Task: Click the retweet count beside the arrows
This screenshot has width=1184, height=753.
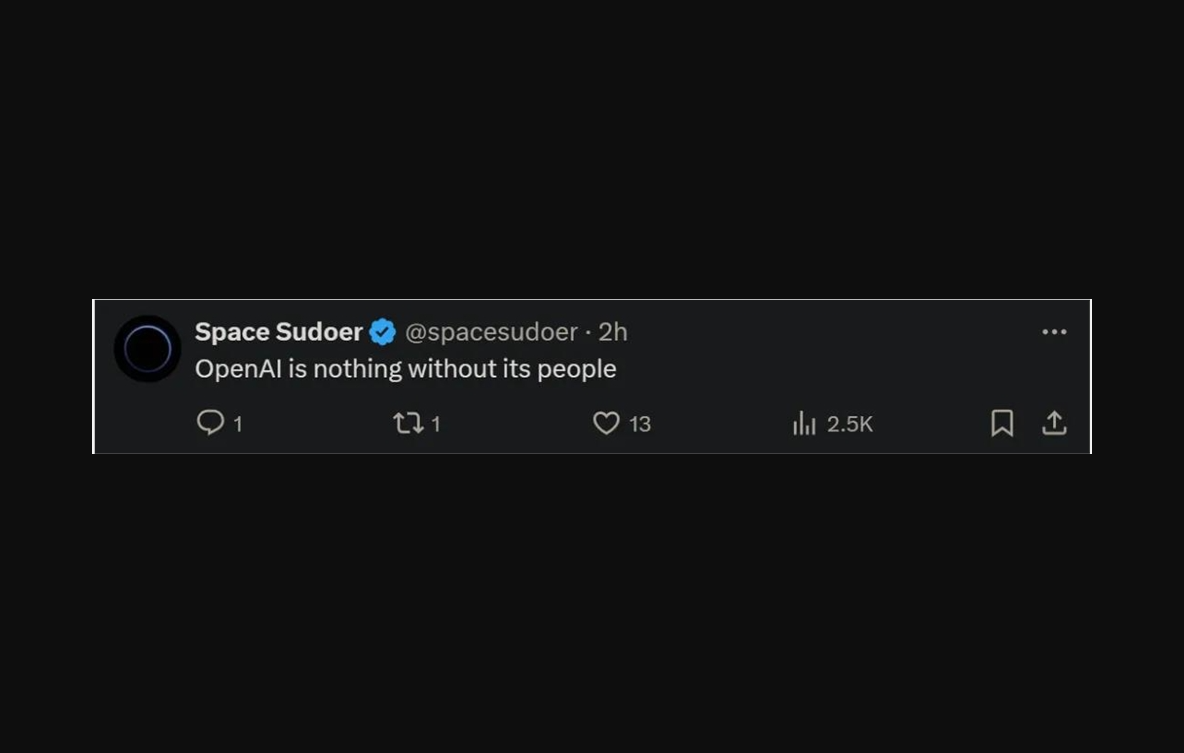Action: 436,425
